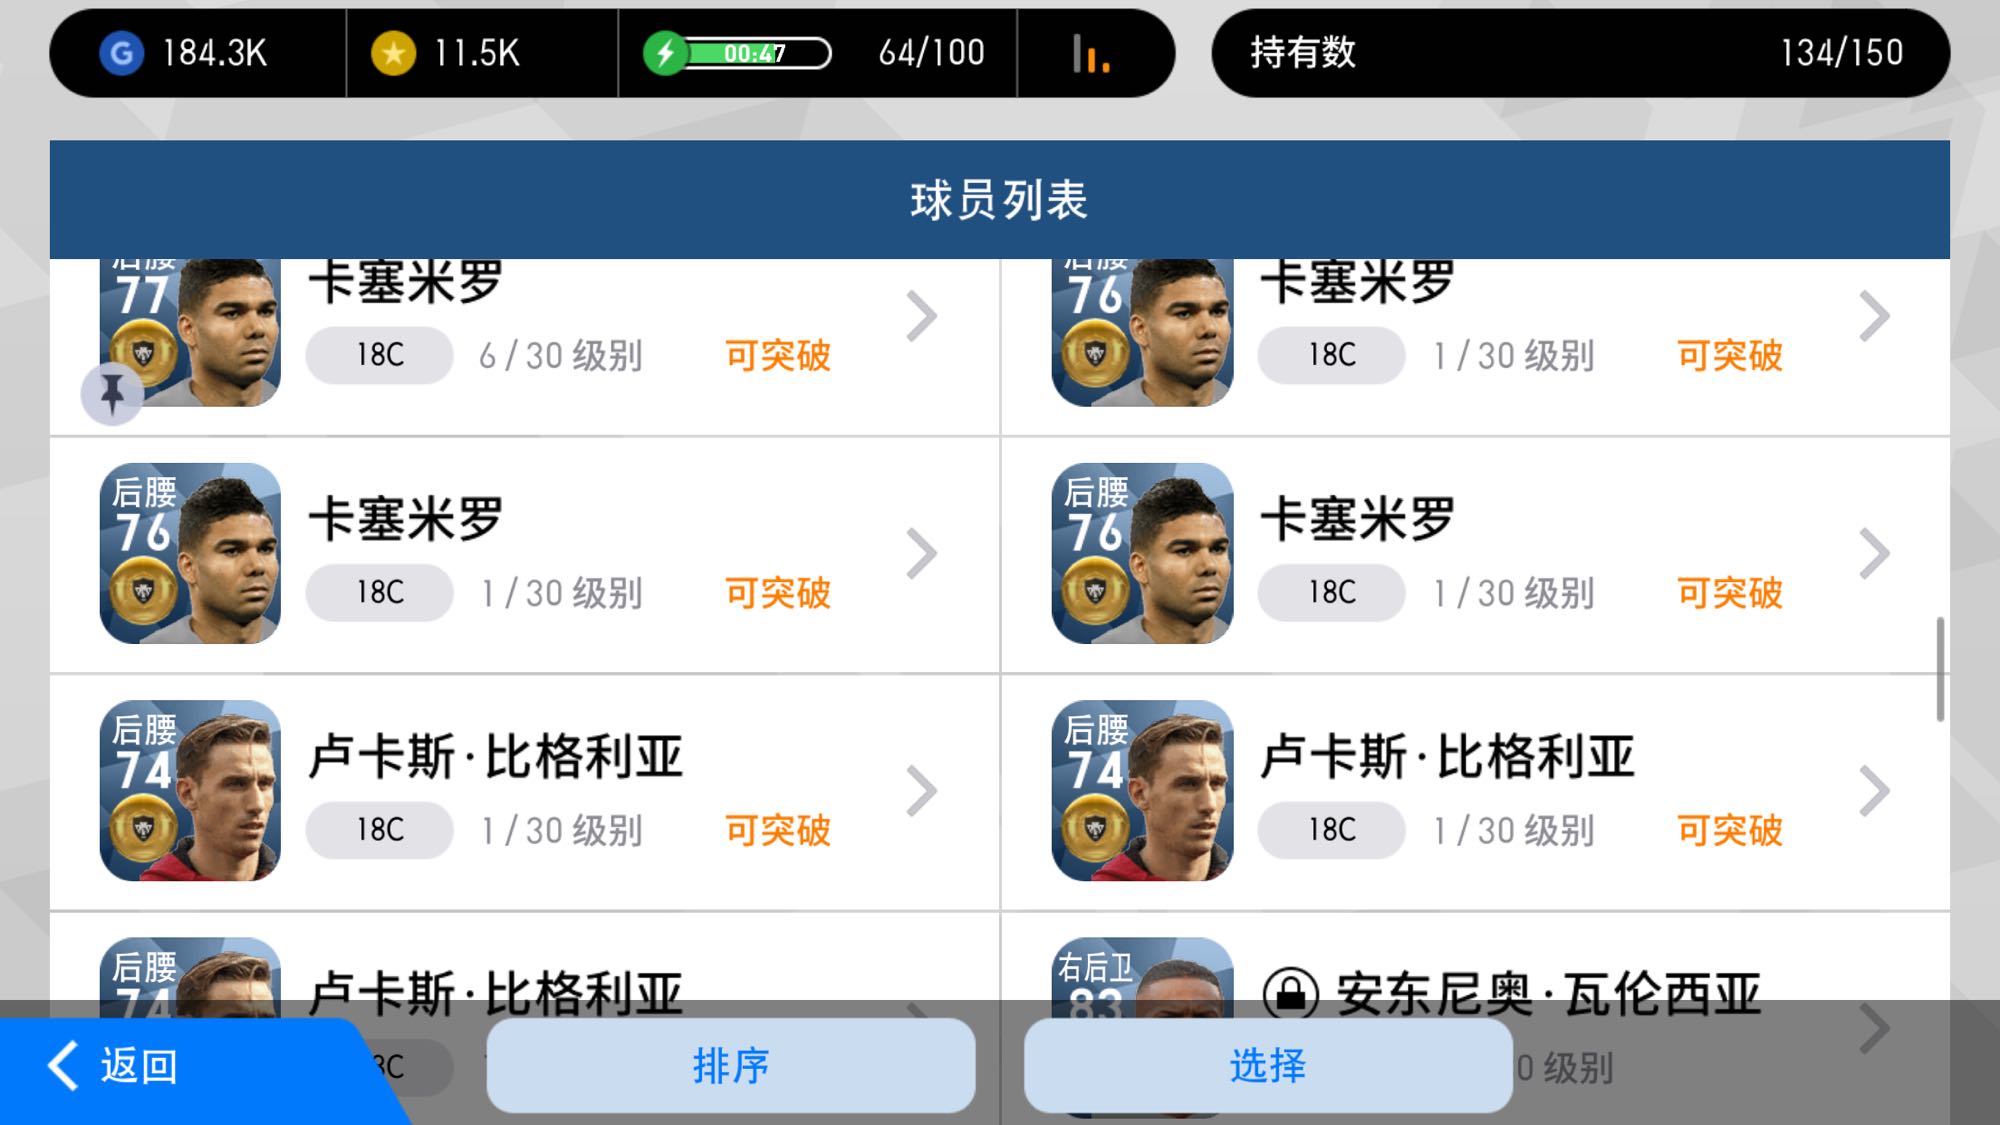The image size is (2000, 1125).
Task: Select the right 76 卡塞米罗 portrait in second row
Action: point(1142,553)
